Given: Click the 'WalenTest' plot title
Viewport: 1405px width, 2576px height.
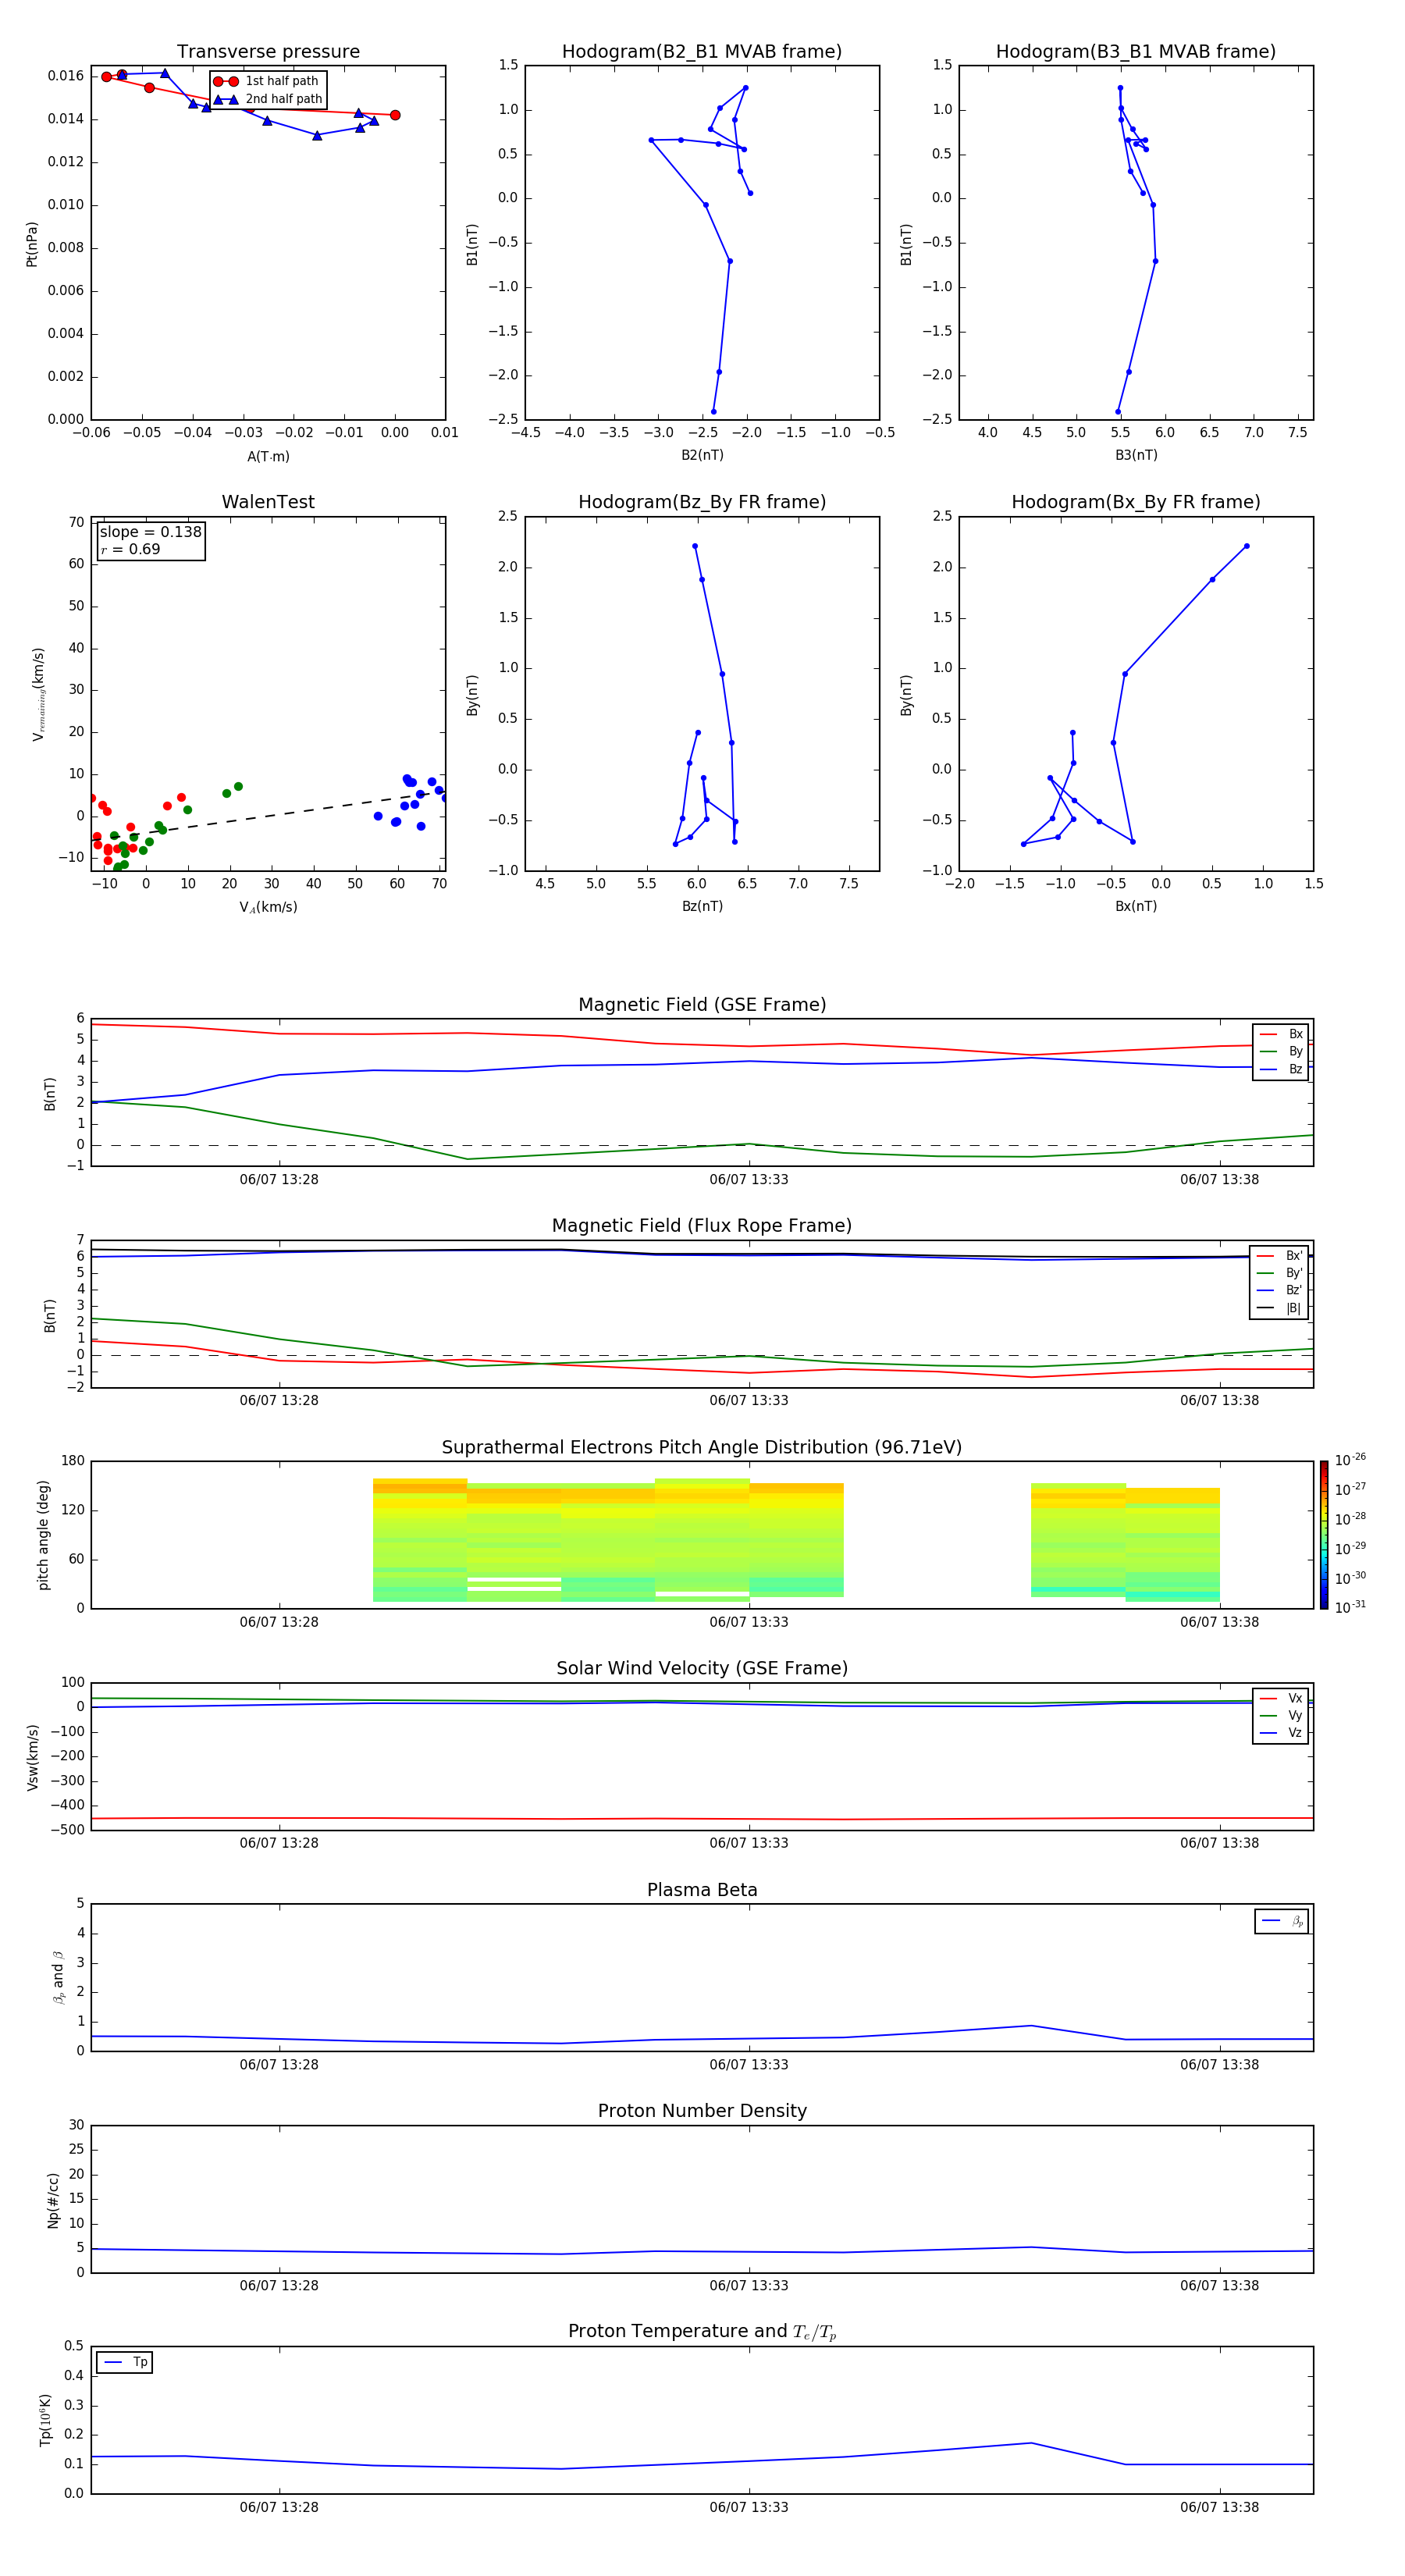Looking at the screenshot, I should click(268, 502).
